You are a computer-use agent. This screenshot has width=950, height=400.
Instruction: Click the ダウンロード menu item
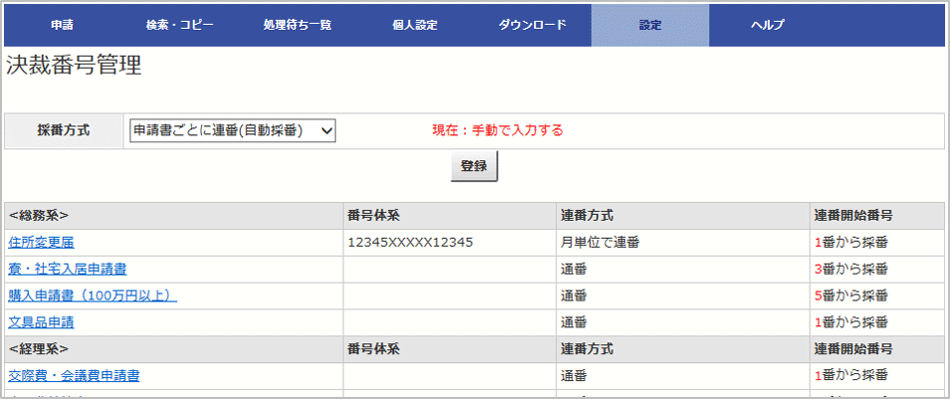click(x=532, y=25)
